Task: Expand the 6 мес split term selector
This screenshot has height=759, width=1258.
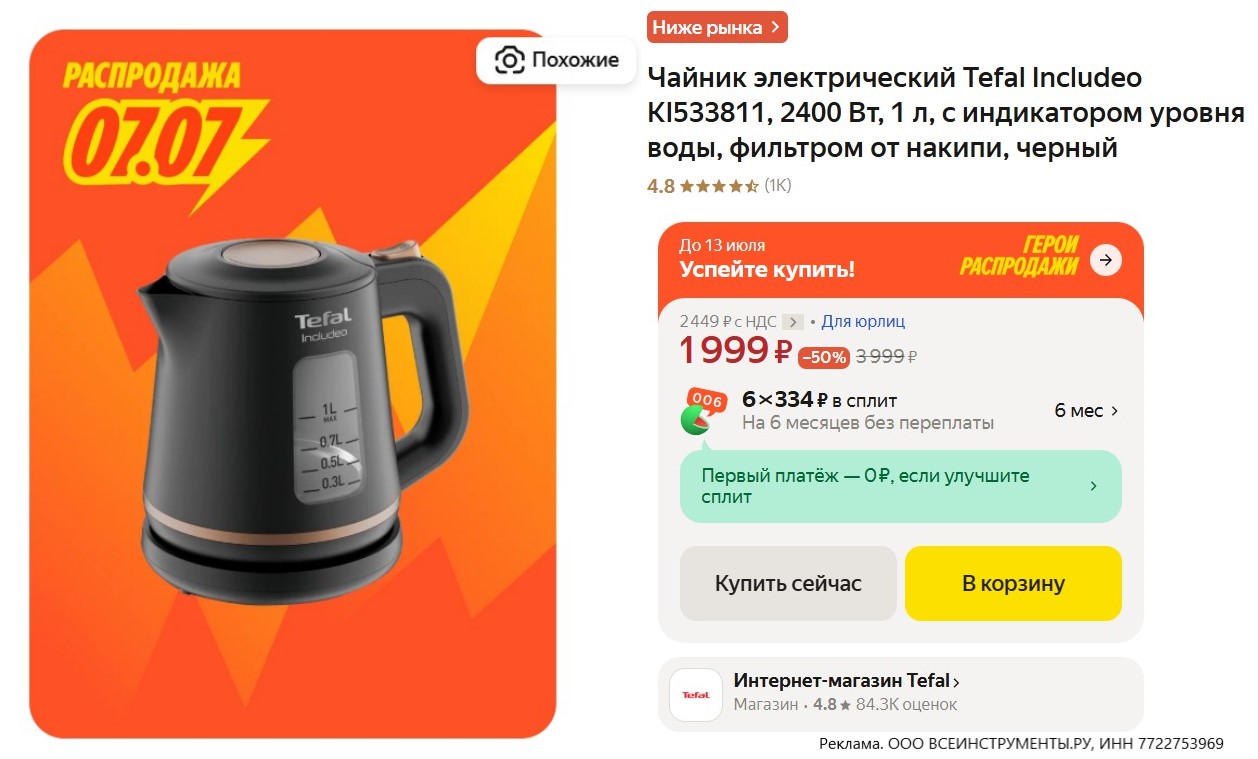Action: pyautogui.click(x=1086, y=411)
